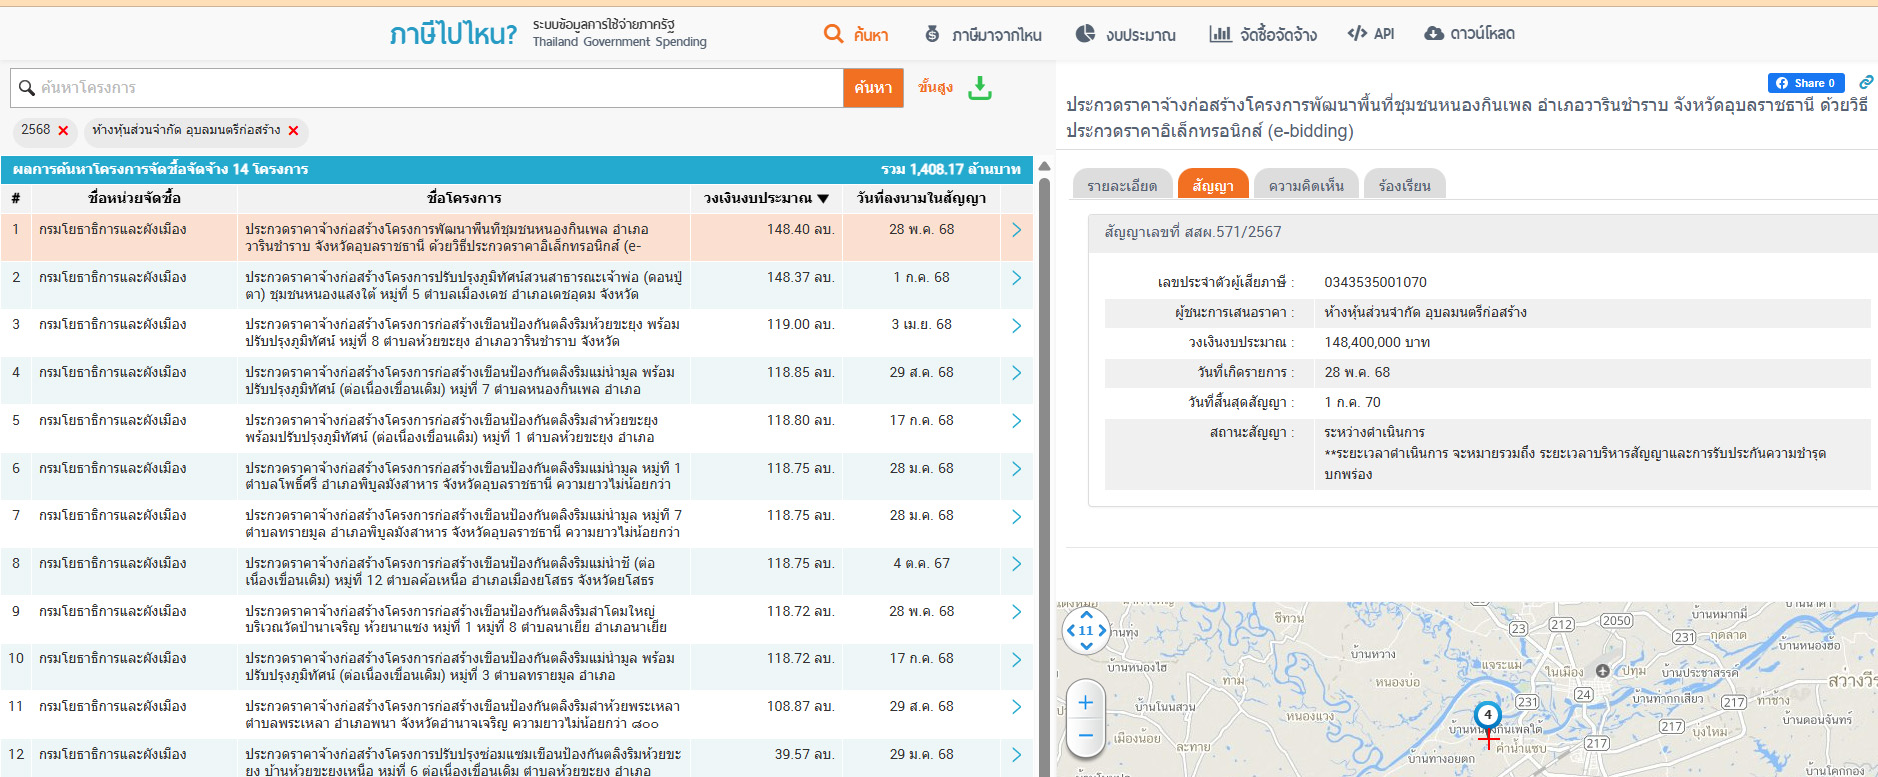The image size is (1878, 777).
Task: Zoom in on the map
Action: [1086, 703]
